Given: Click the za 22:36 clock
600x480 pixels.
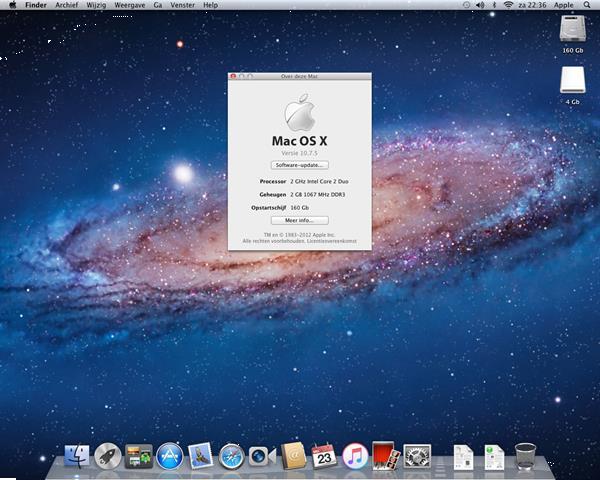Looking at the screenshot, I should pyautogui.click(x=532, y=5).
